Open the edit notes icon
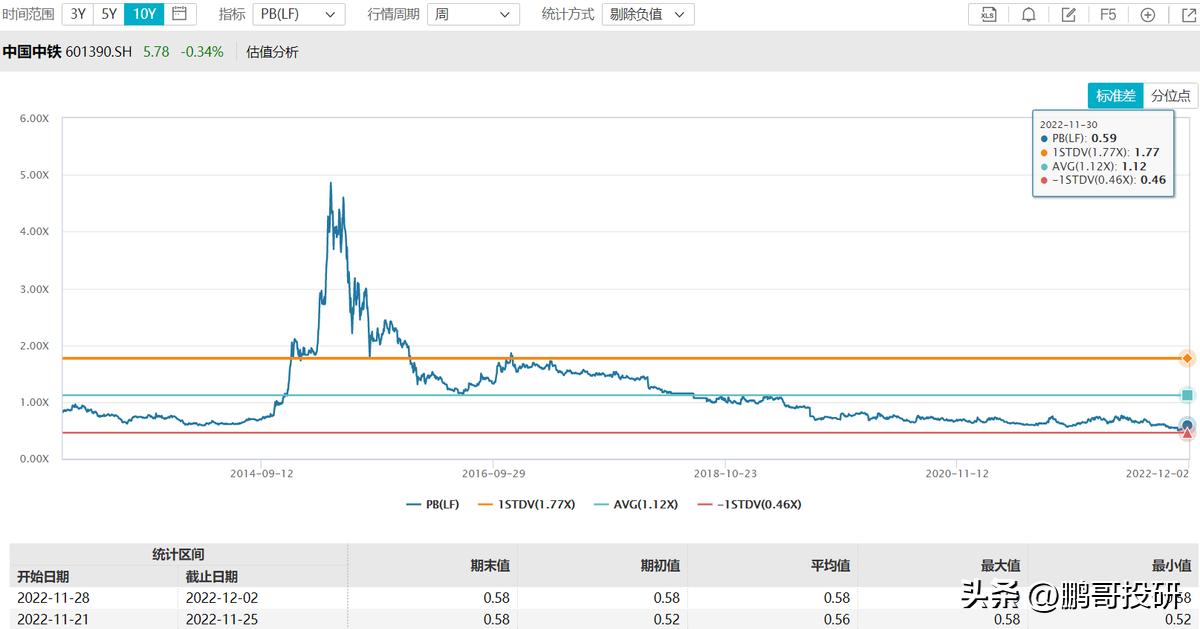The image size is (1200, 629). (1067, 14)
